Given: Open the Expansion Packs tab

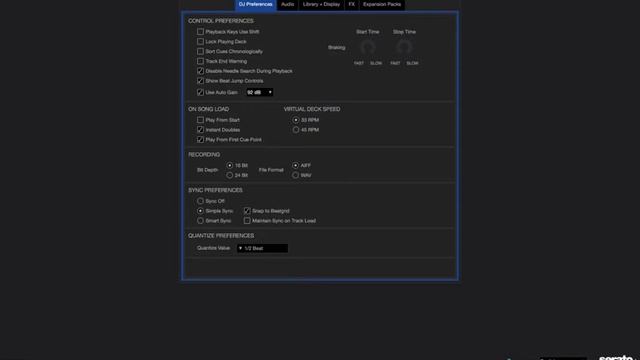Looking at the screenshot, I should pos(382,4).
